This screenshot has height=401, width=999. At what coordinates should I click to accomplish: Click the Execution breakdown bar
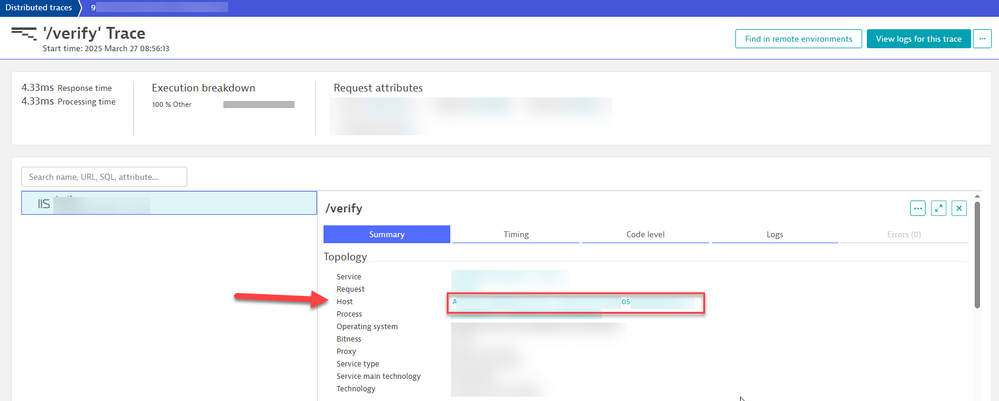pos(258,104)
